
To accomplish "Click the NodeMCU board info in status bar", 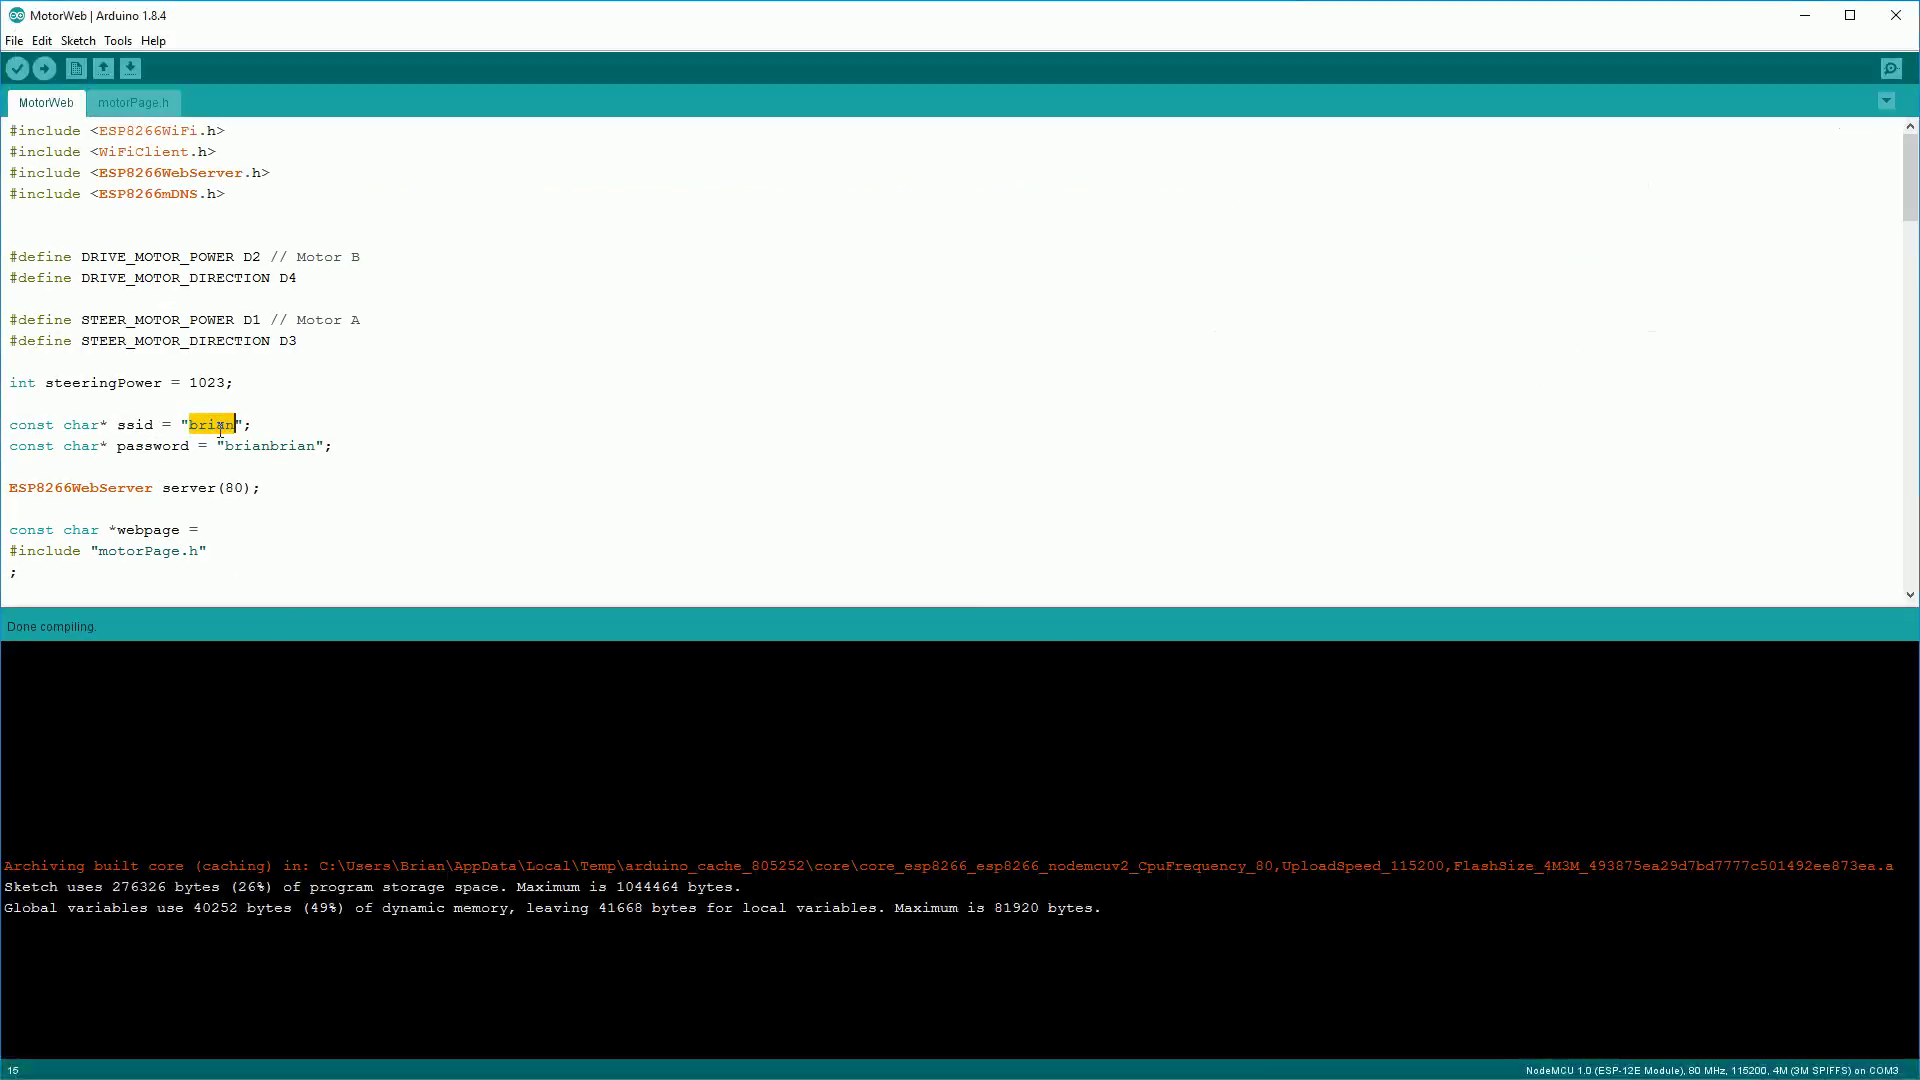I will click(1712, 1070).
